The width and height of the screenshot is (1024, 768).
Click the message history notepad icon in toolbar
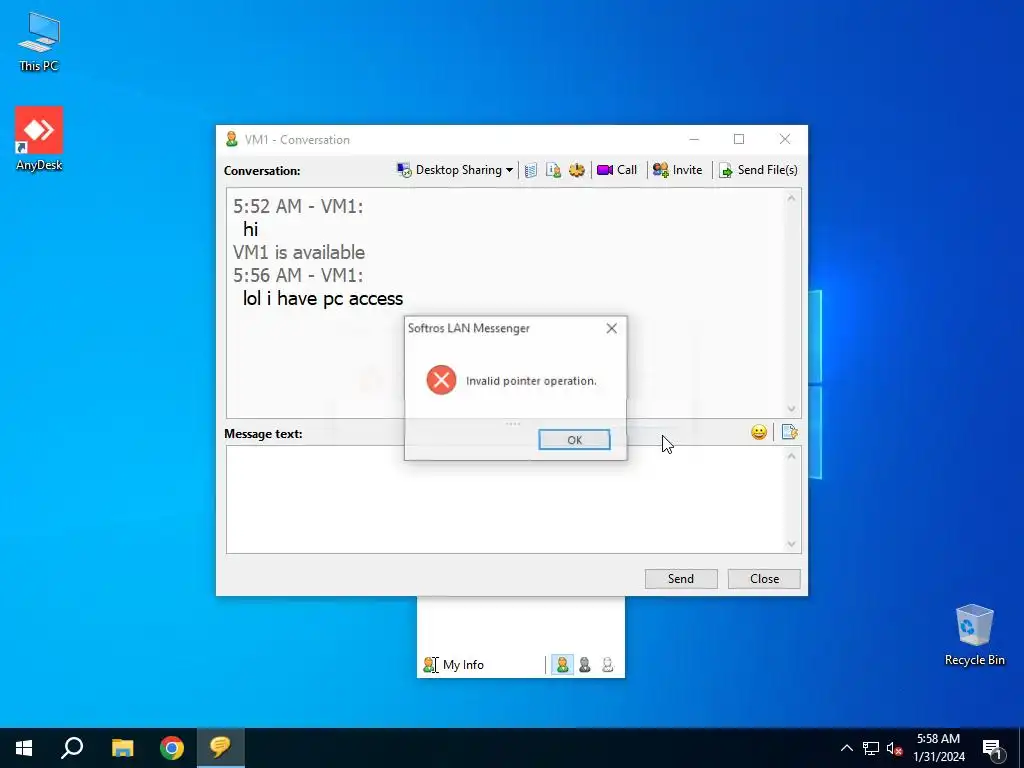point(530,170)
